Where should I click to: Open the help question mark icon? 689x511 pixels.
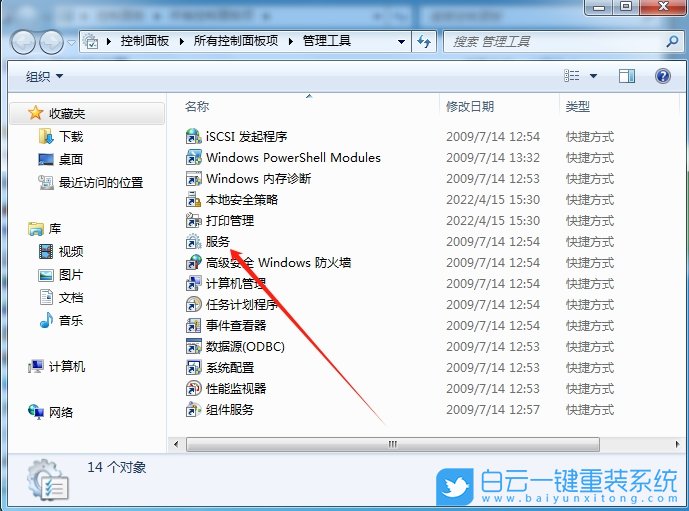663,76
